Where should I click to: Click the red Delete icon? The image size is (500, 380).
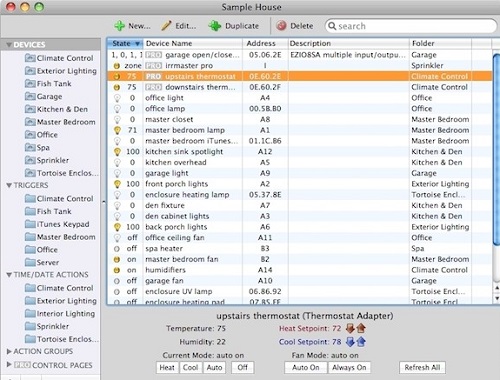[281, 26]
